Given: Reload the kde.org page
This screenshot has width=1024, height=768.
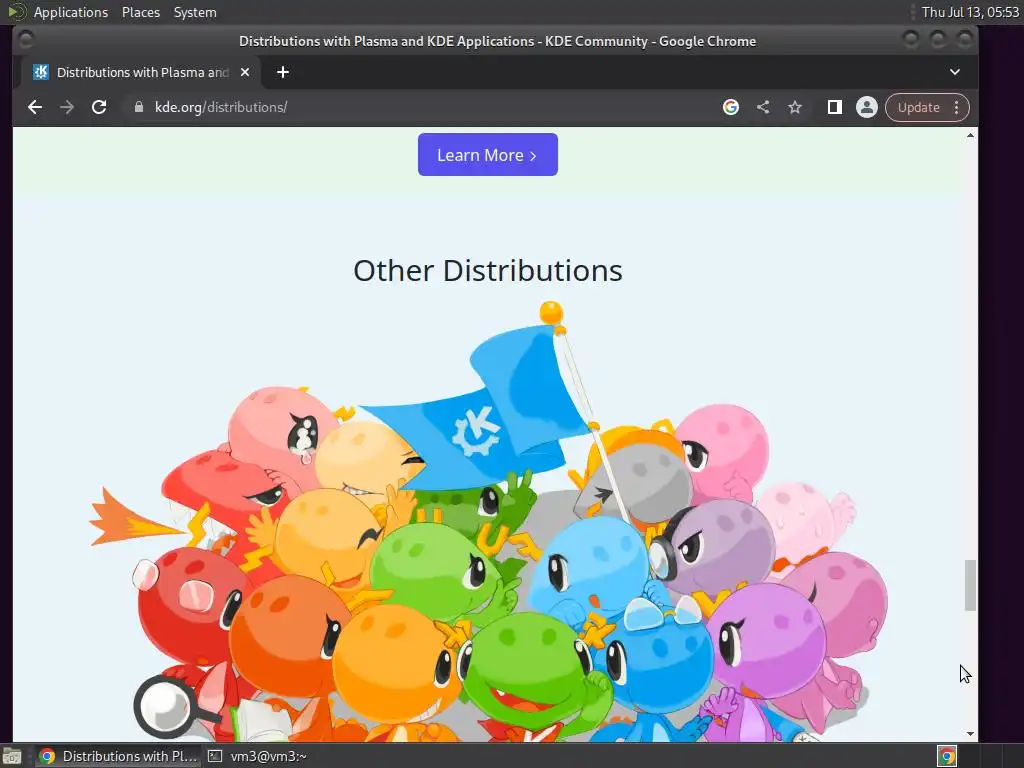Looking at the screenshot, I should 99,107.
